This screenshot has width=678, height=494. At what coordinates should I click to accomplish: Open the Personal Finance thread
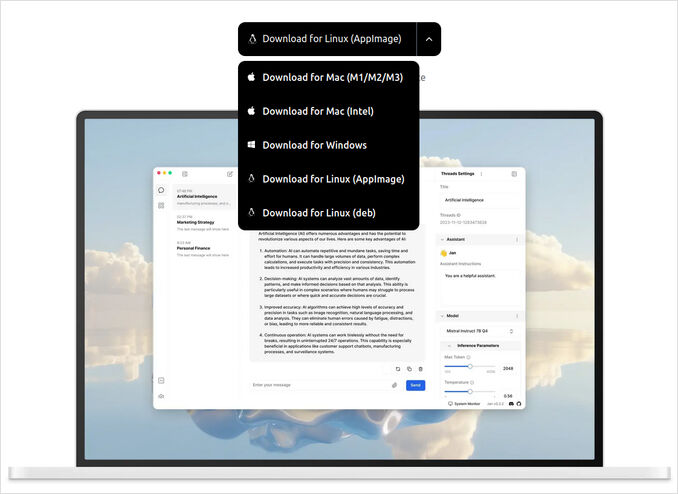(x=204, y=249)
